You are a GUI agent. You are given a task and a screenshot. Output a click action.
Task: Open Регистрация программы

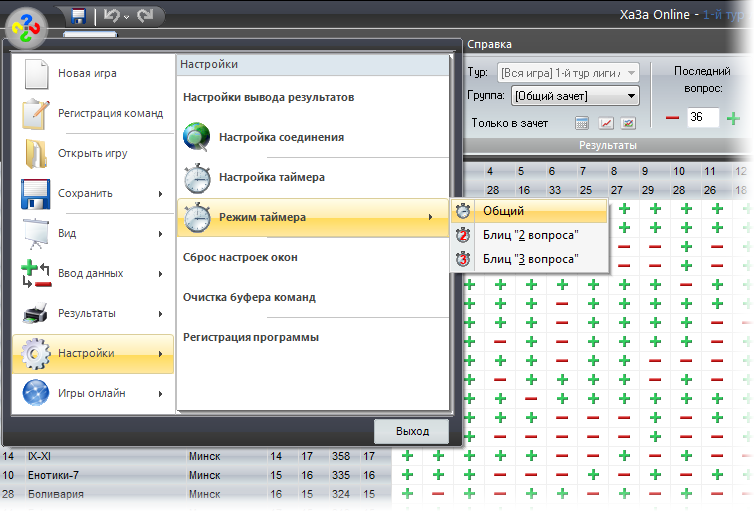tap(313, 337)
